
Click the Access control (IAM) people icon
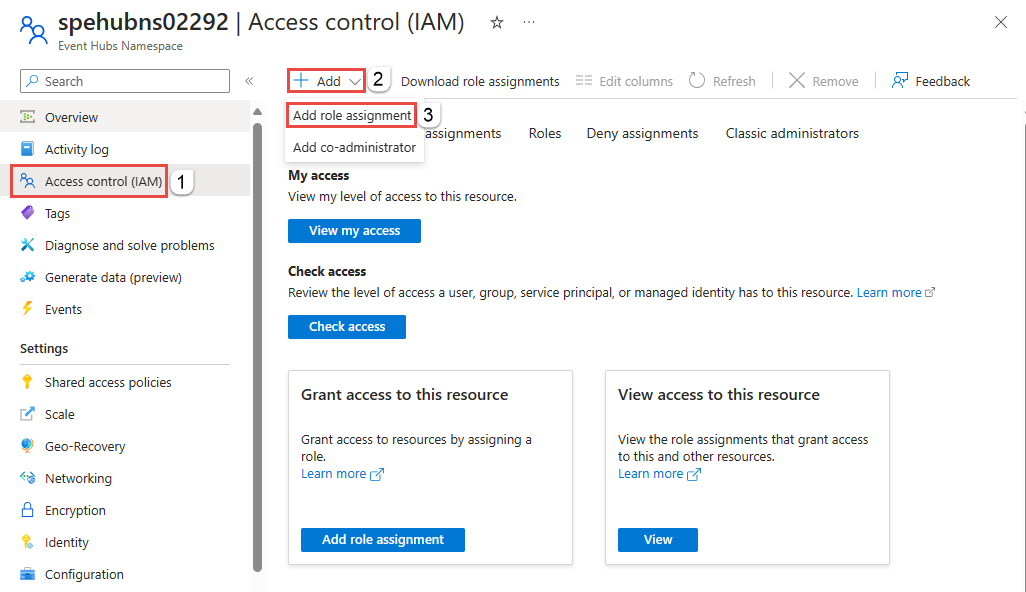[27, 181]
